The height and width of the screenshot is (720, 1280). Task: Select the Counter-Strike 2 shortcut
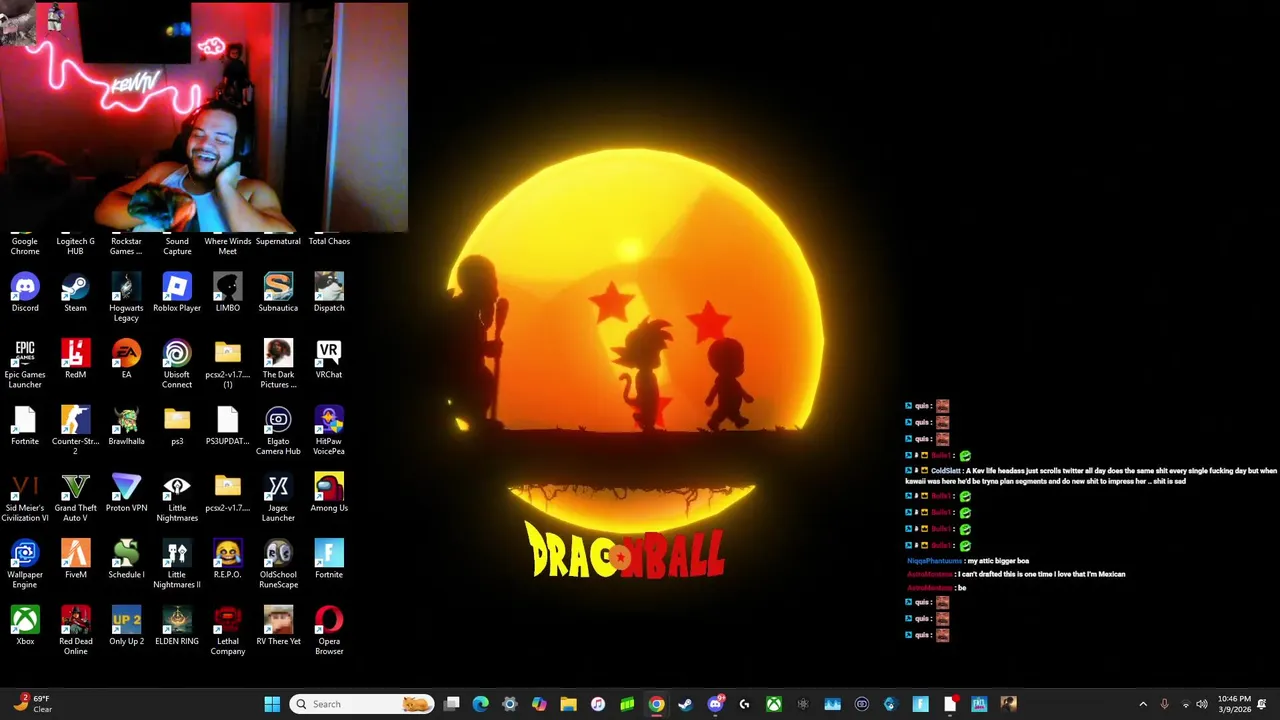[75, 431]
